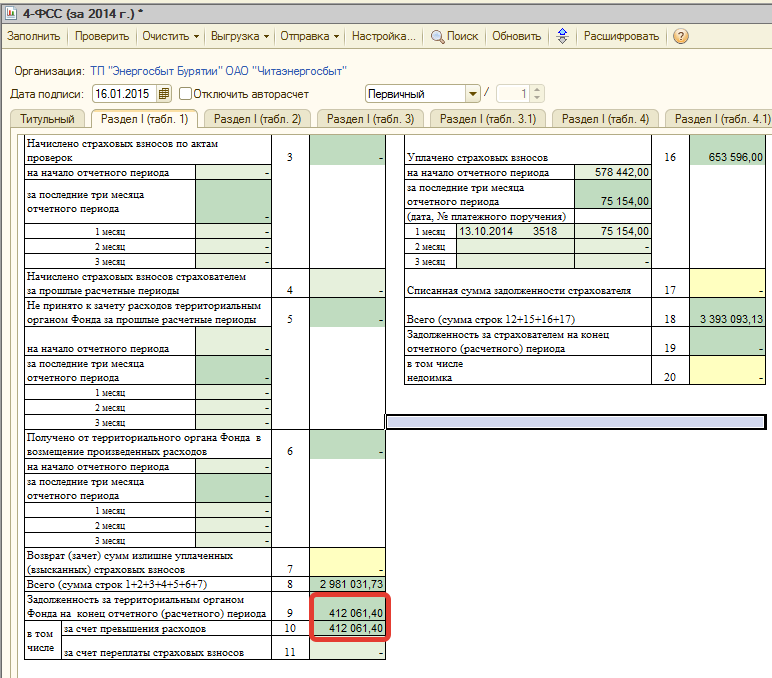
Task: Open the 'Очистить' dropdown menu
Action: tap(170, 36)
